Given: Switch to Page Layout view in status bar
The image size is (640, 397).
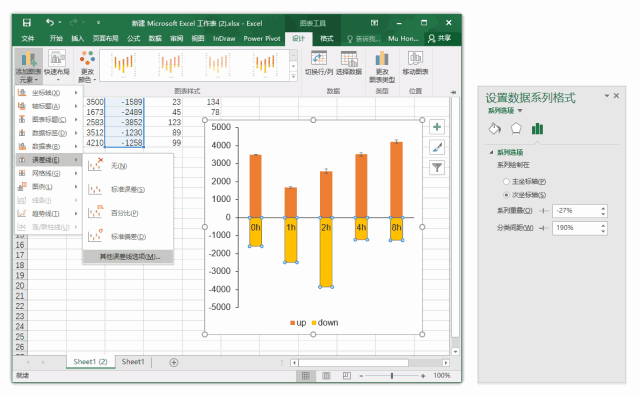Looking at the screenshot, I should [x=326, y=375].
